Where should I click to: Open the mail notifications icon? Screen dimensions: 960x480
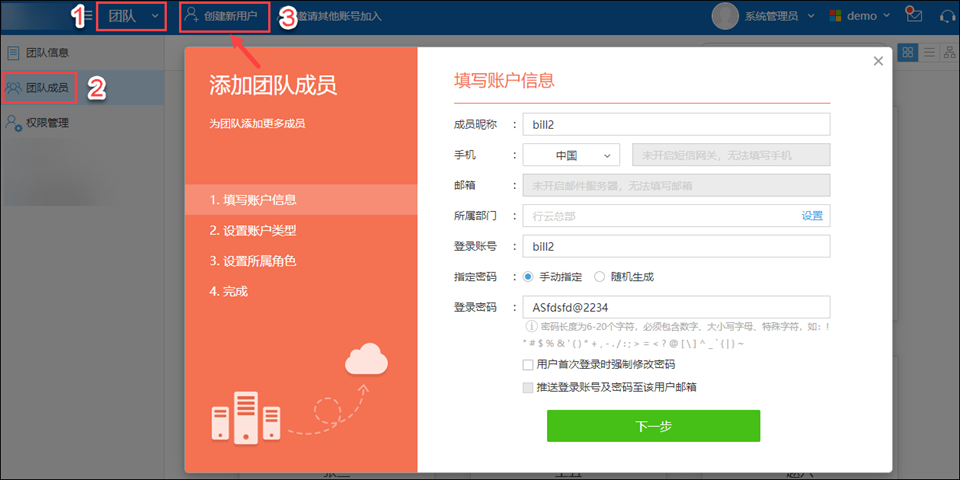point(913,15)
